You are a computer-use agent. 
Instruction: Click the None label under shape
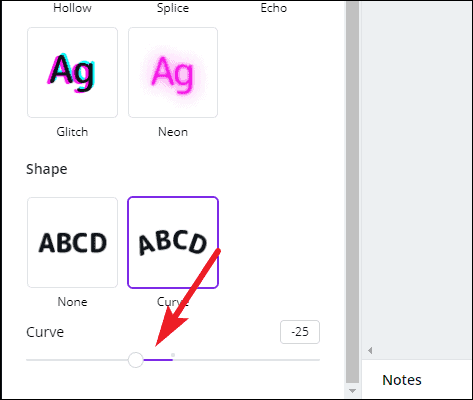pyautogui.click(x=72, y=302)
